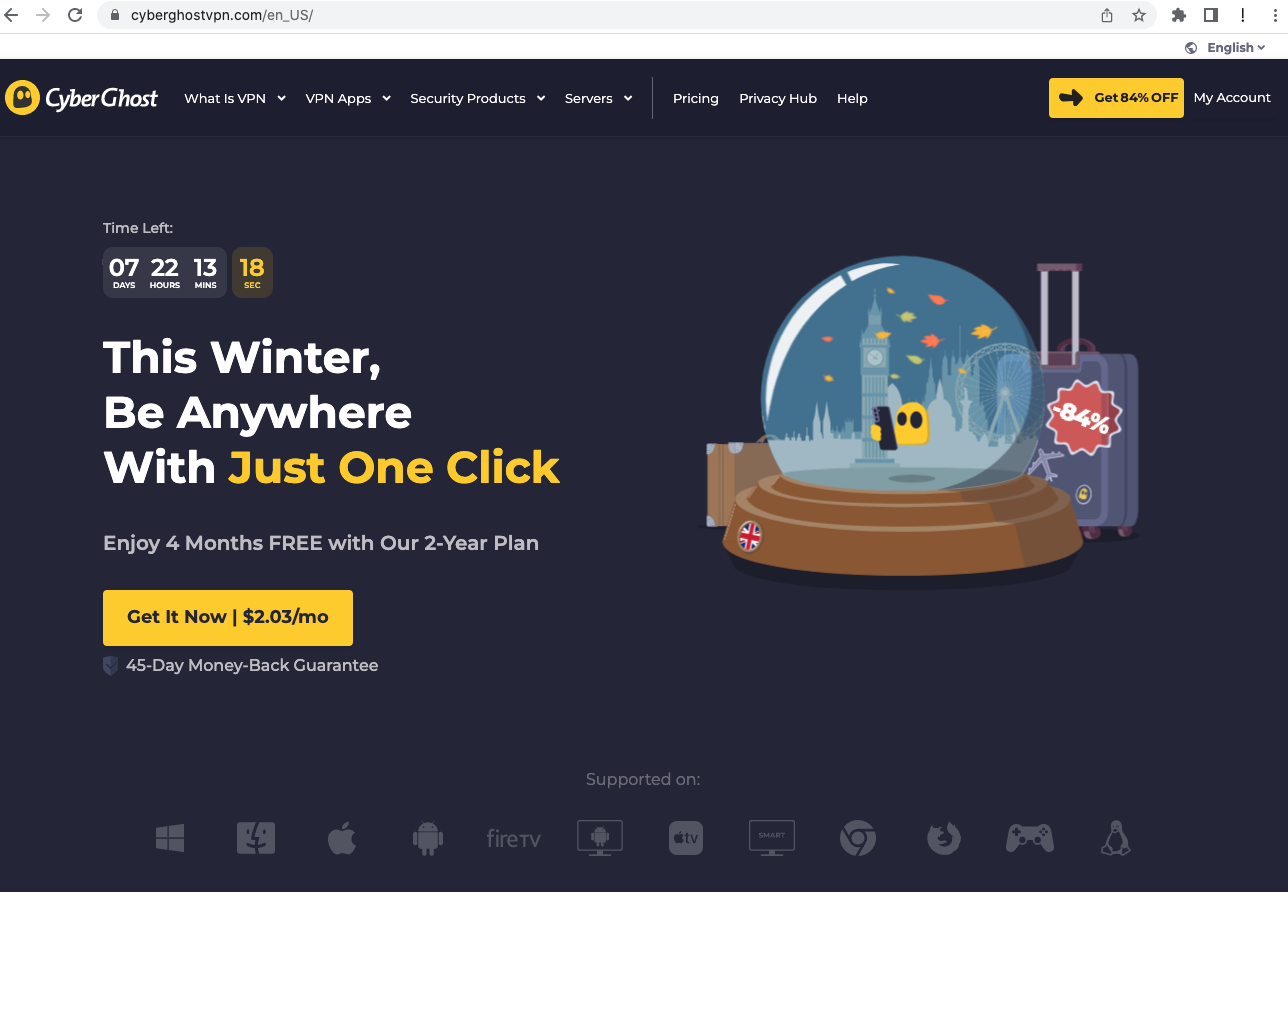Image resolution: width=1288 pixels, height=1024 pixels.
Task: Expand the What Is VPN dropdown
Action: point(235,98)
